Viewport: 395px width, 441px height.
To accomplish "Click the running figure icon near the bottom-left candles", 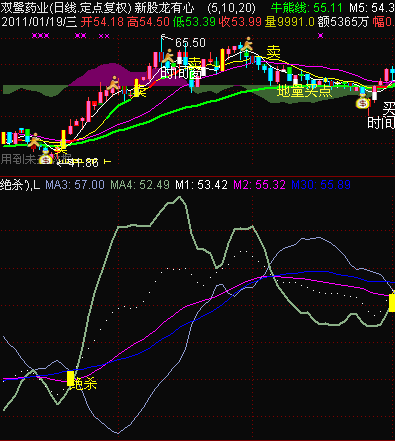I will 33,140.
